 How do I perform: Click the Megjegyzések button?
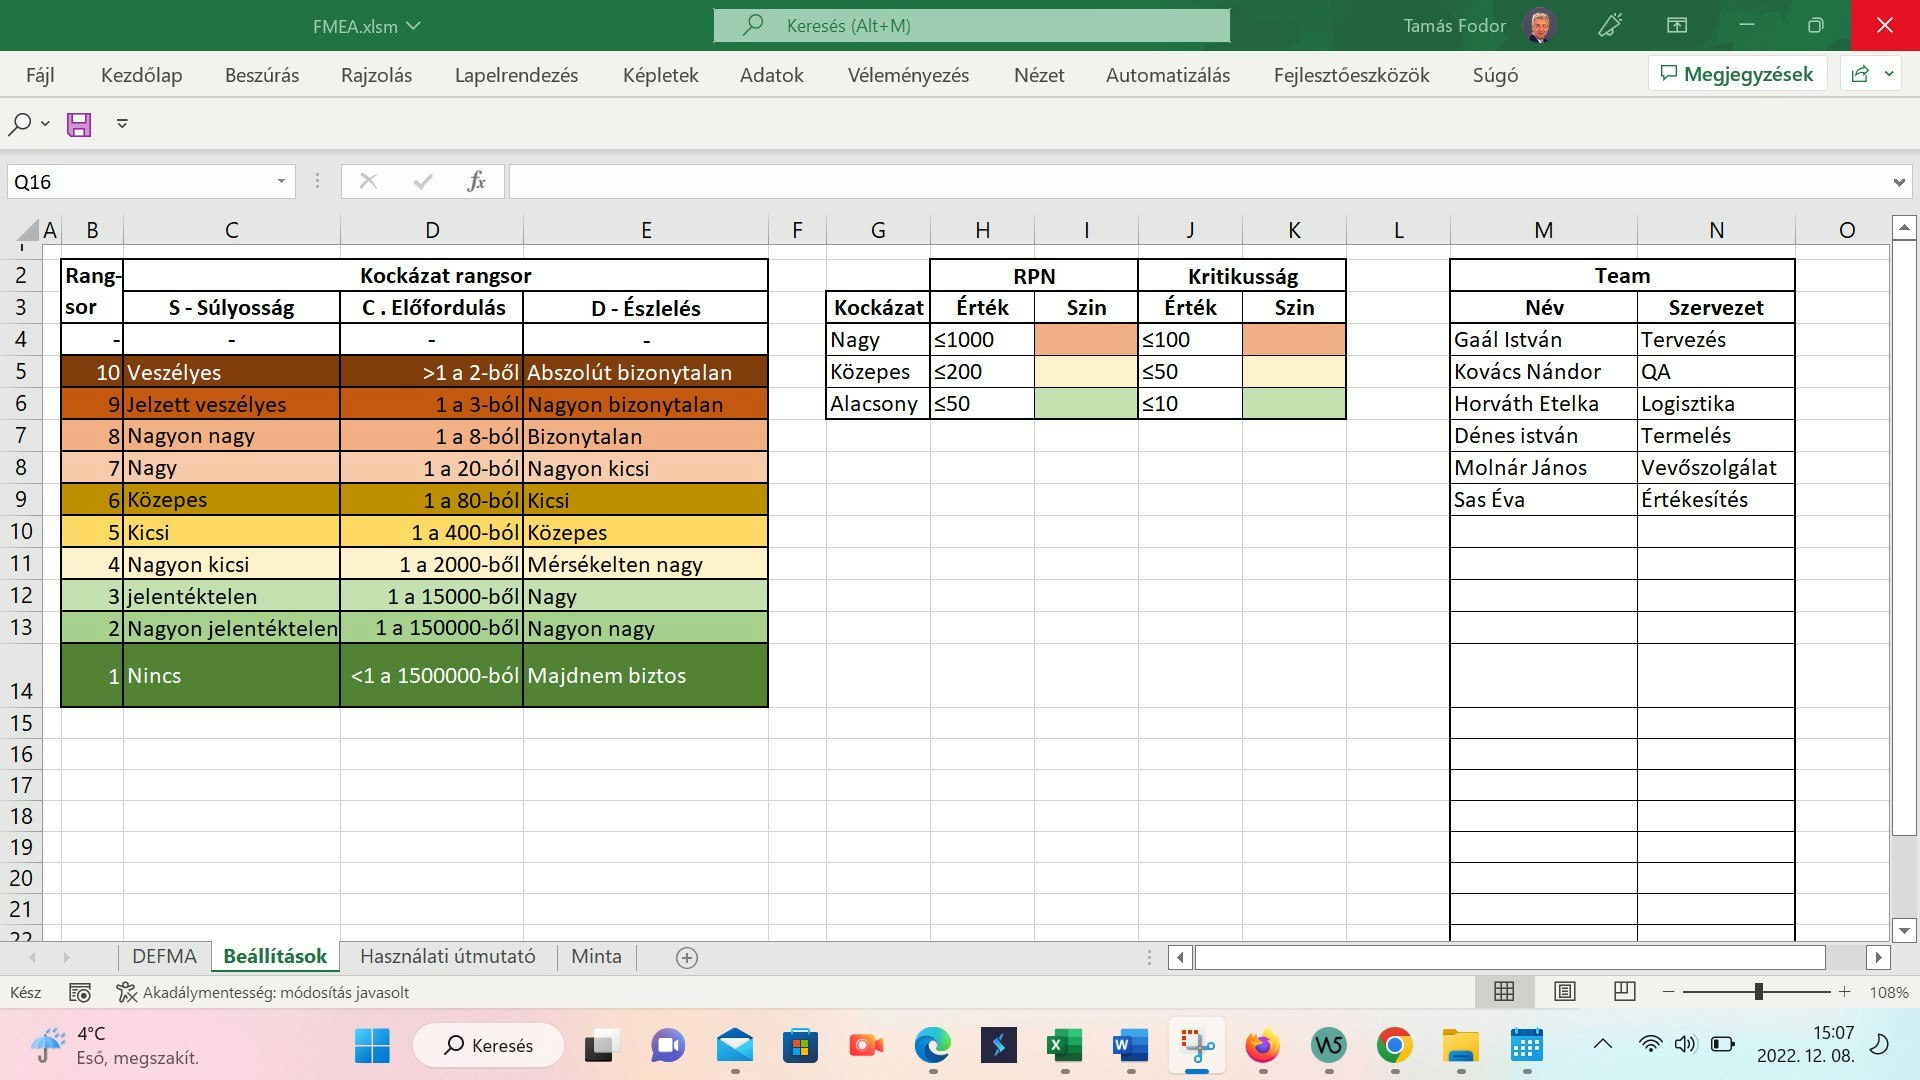coord(1737,74)
